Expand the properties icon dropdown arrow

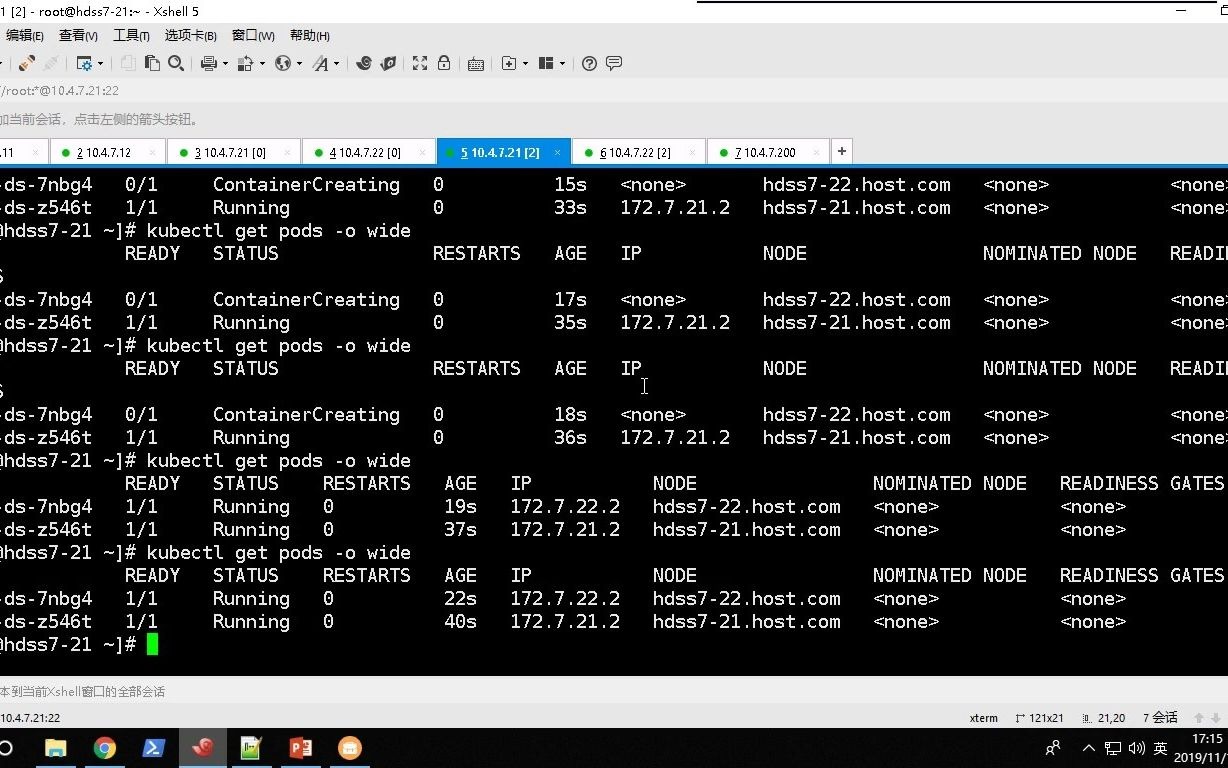[100, 64]
